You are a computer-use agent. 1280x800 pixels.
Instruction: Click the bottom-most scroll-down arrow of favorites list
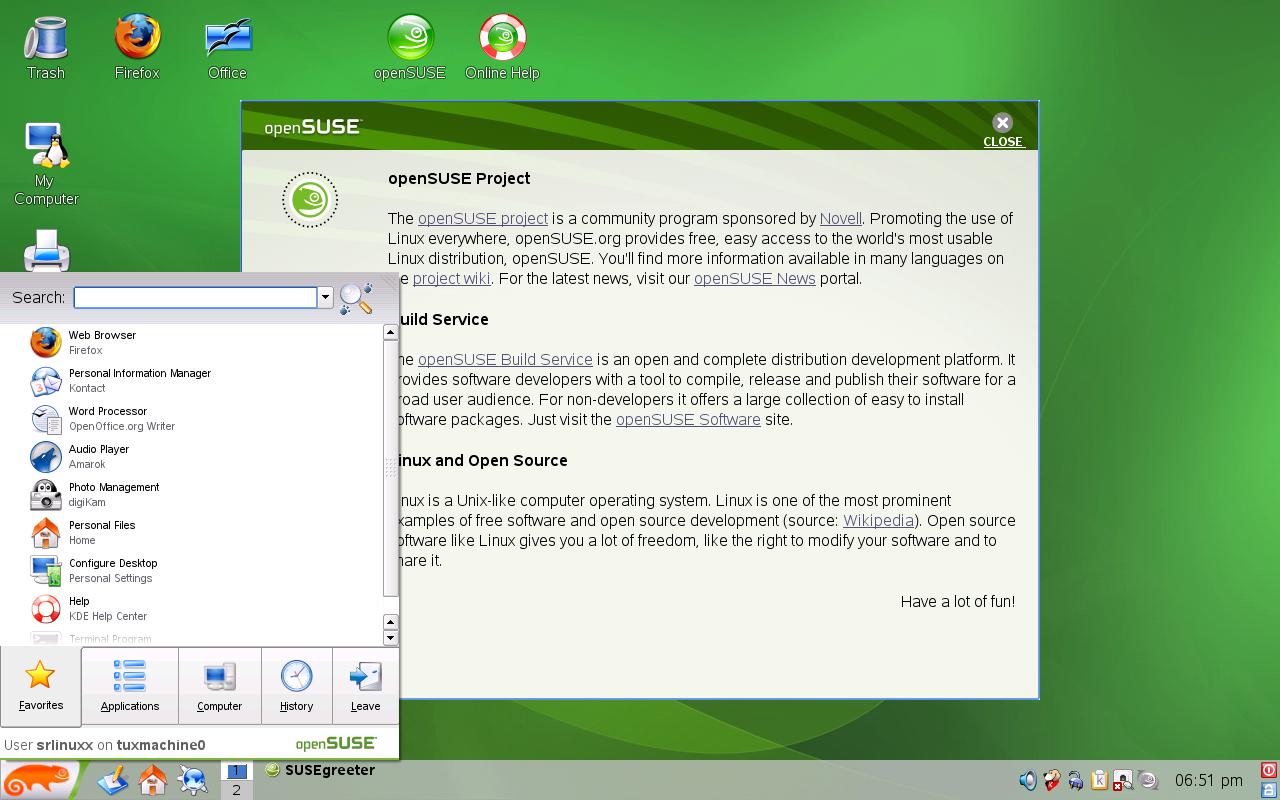click(391, 638)
